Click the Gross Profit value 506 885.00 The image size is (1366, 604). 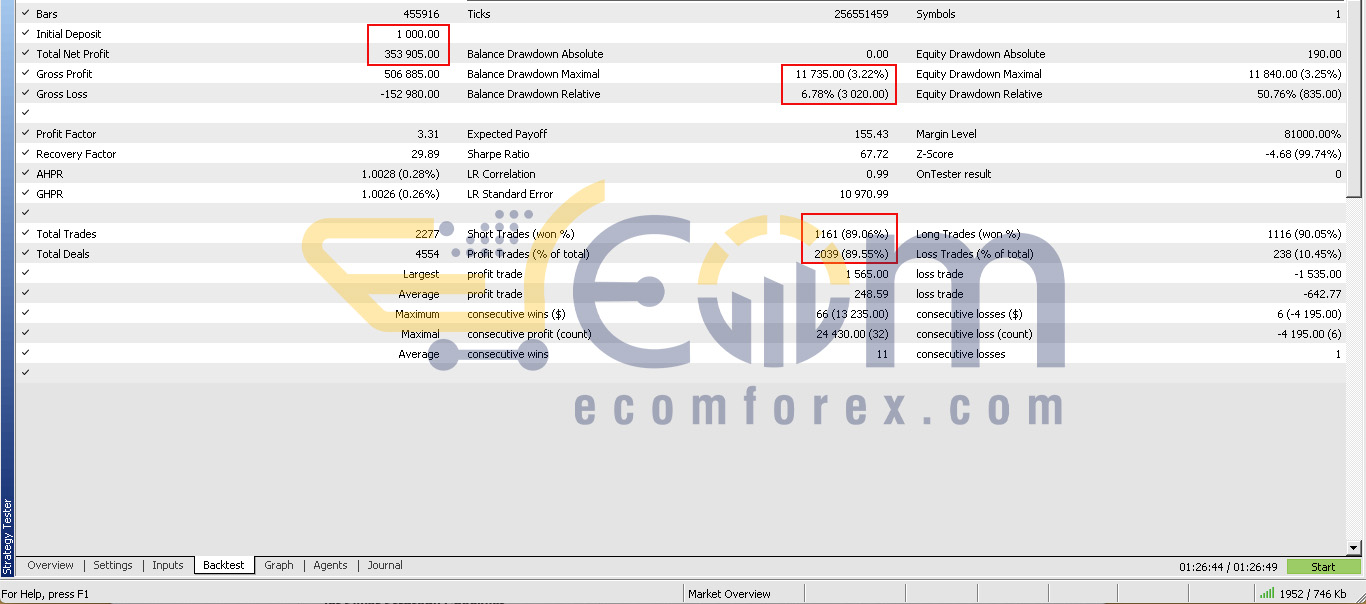411,74
